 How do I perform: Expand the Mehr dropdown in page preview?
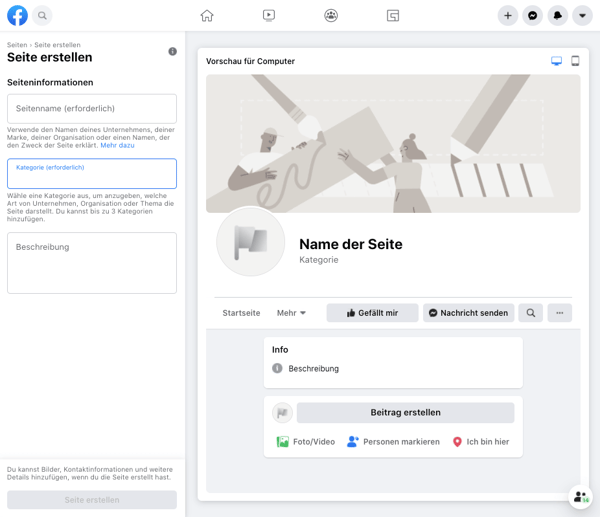point(291,313)
